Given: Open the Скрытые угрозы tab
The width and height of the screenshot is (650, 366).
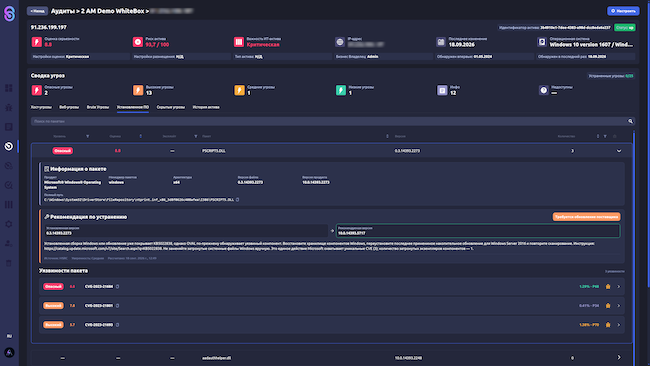Looking at the screenshot, I should pyautogui.click(x=170, y=107).
